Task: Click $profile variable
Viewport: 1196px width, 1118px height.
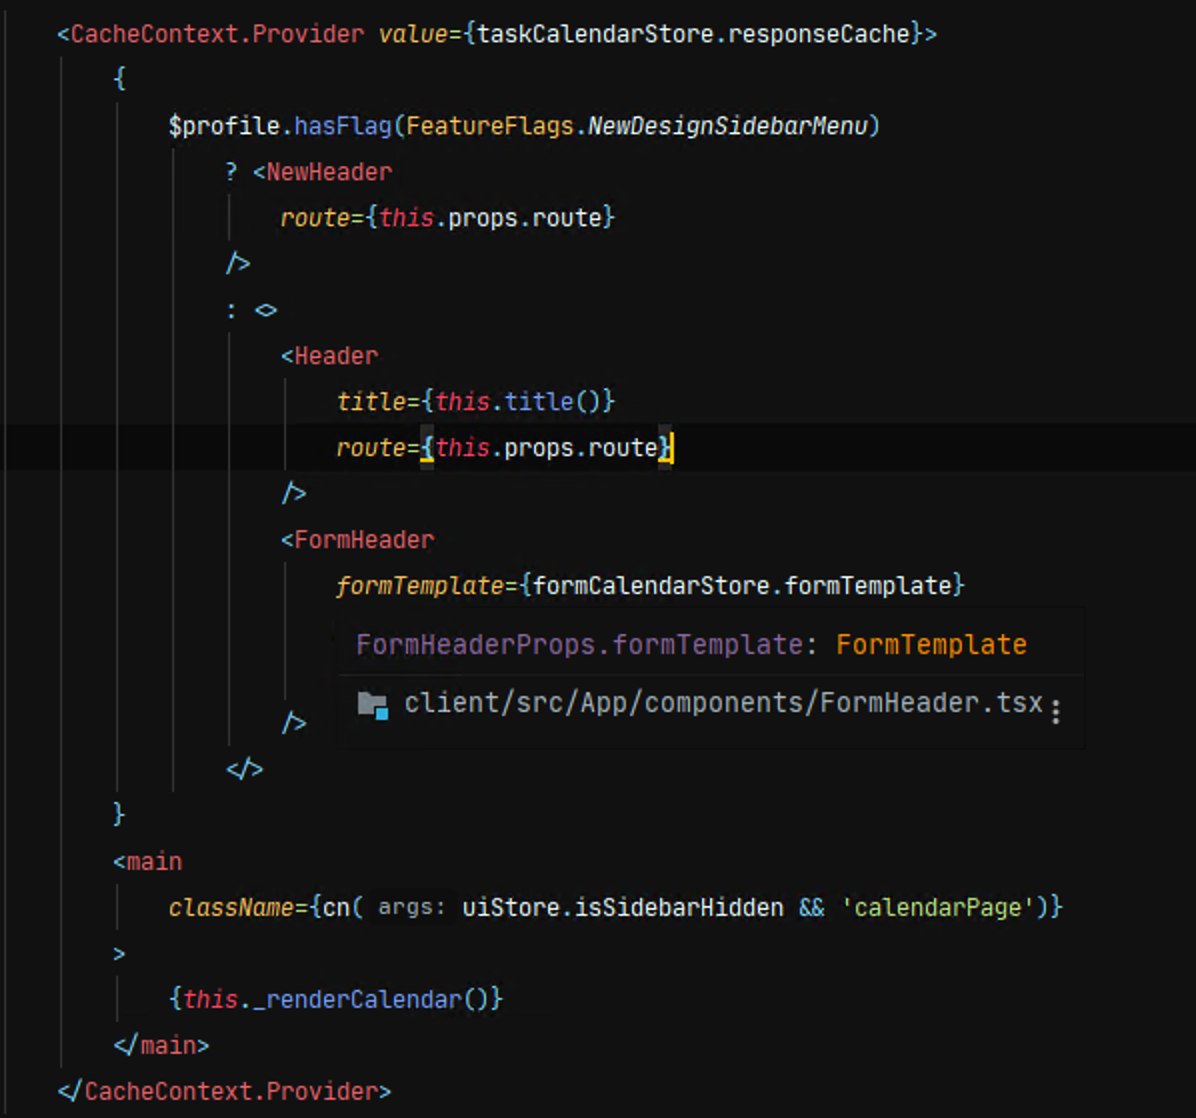Action: [224, 126]
